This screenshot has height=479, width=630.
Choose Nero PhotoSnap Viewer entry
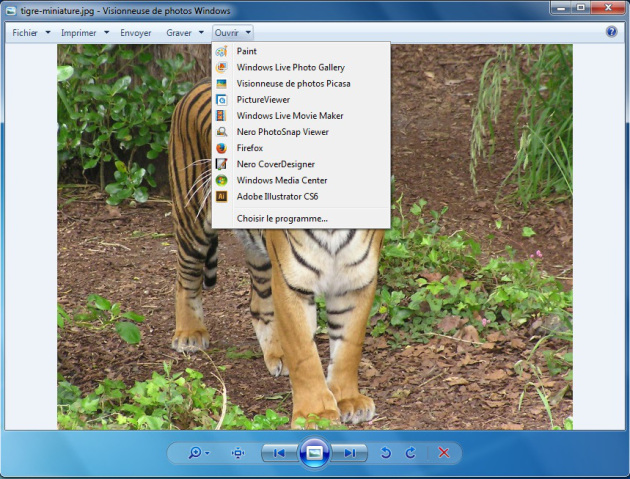(301, 132)
